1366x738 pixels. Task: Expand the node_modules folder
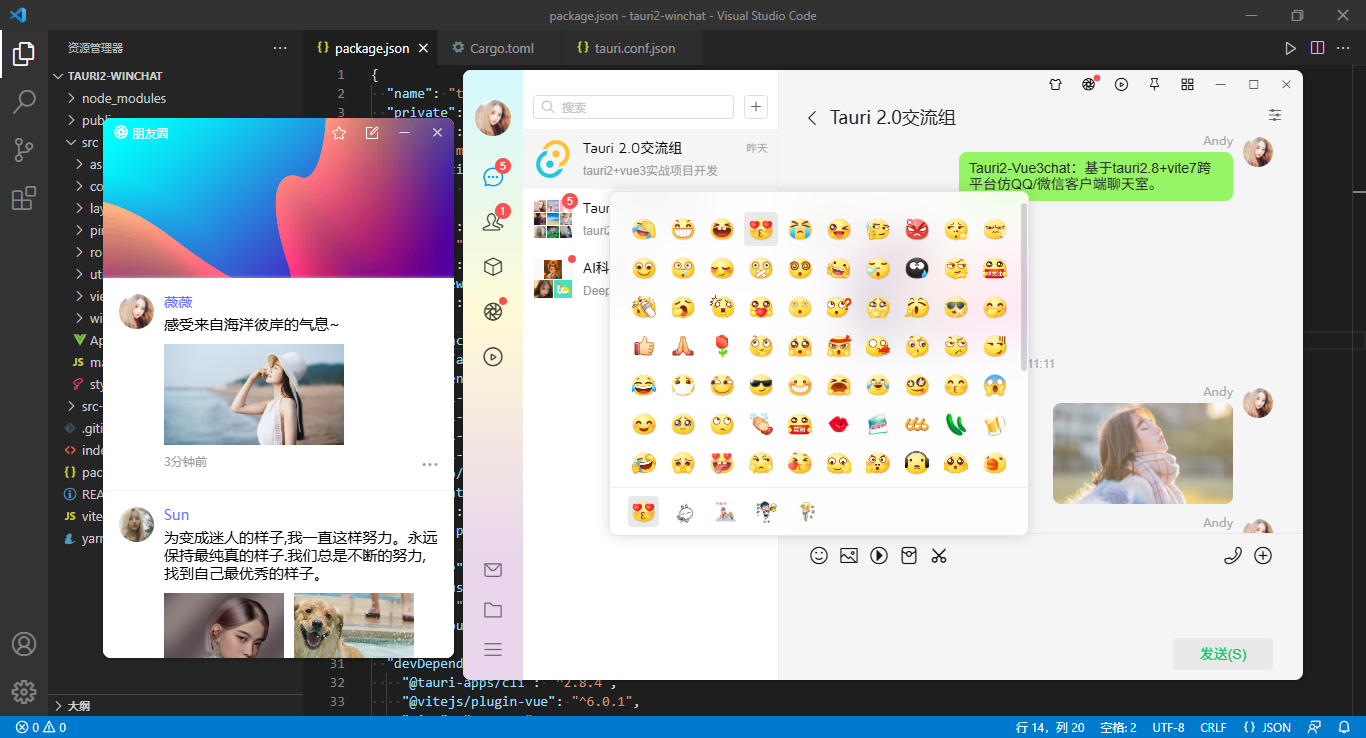pos(124,98)
